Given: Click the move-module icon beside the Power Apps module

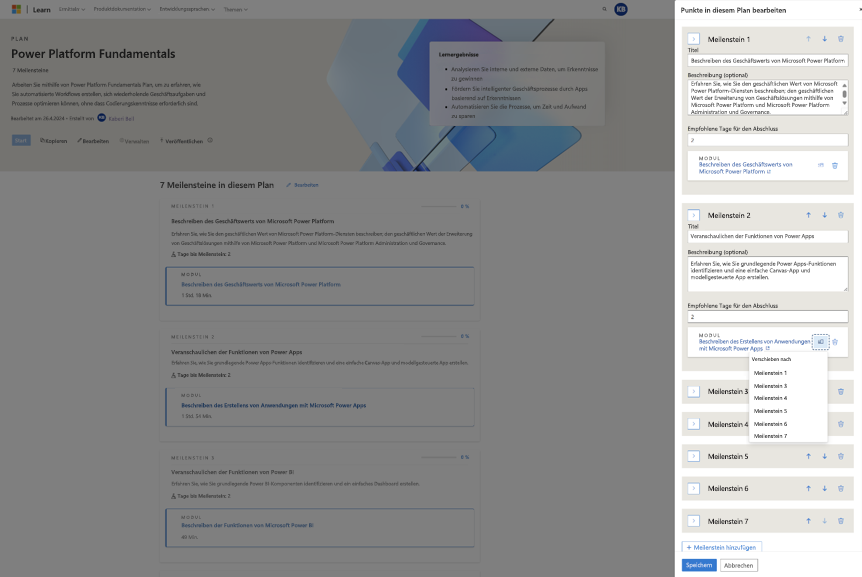Looking at the screenshot, I should pyautogui.click(x=820, y=342).
